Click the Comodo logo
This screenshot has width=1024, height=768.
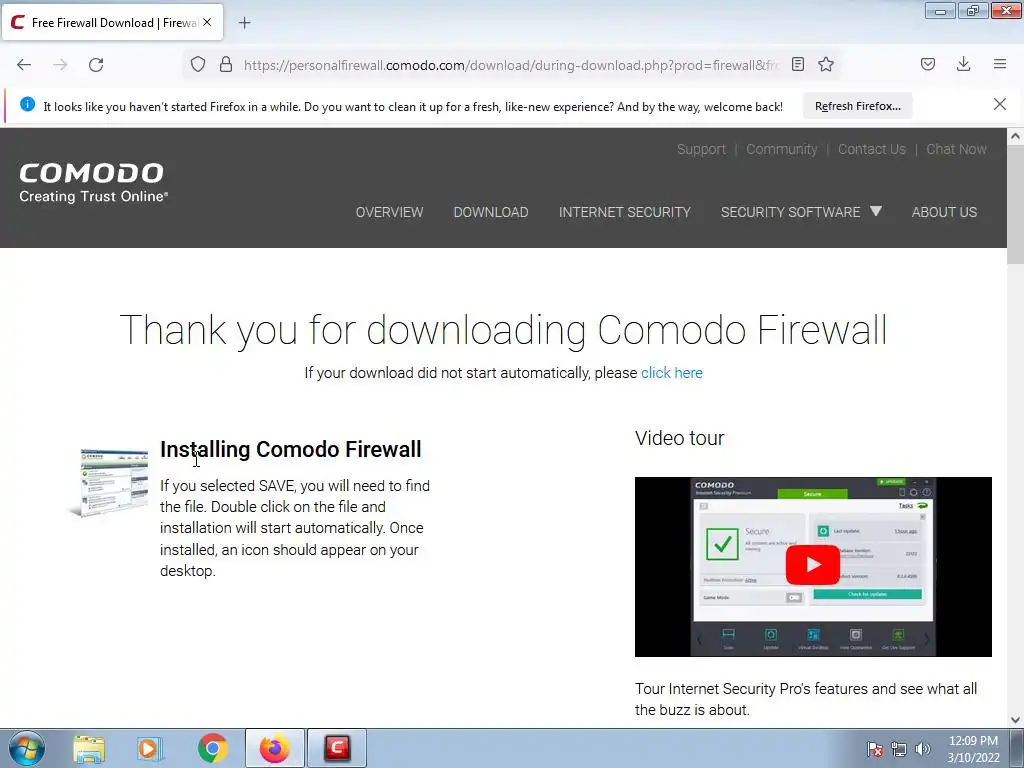(x=93, y=183)
